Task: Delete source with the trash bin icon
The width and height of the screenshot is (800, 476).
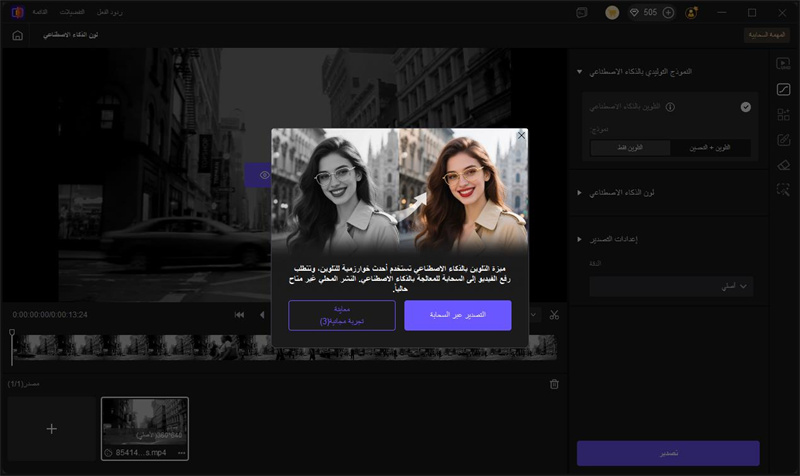Action: 554,383
